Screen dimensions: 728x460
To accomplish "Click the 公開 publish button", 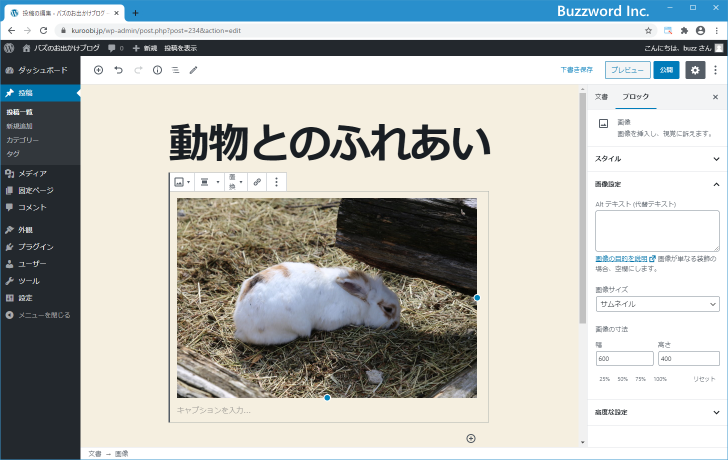I will point(666,70).
